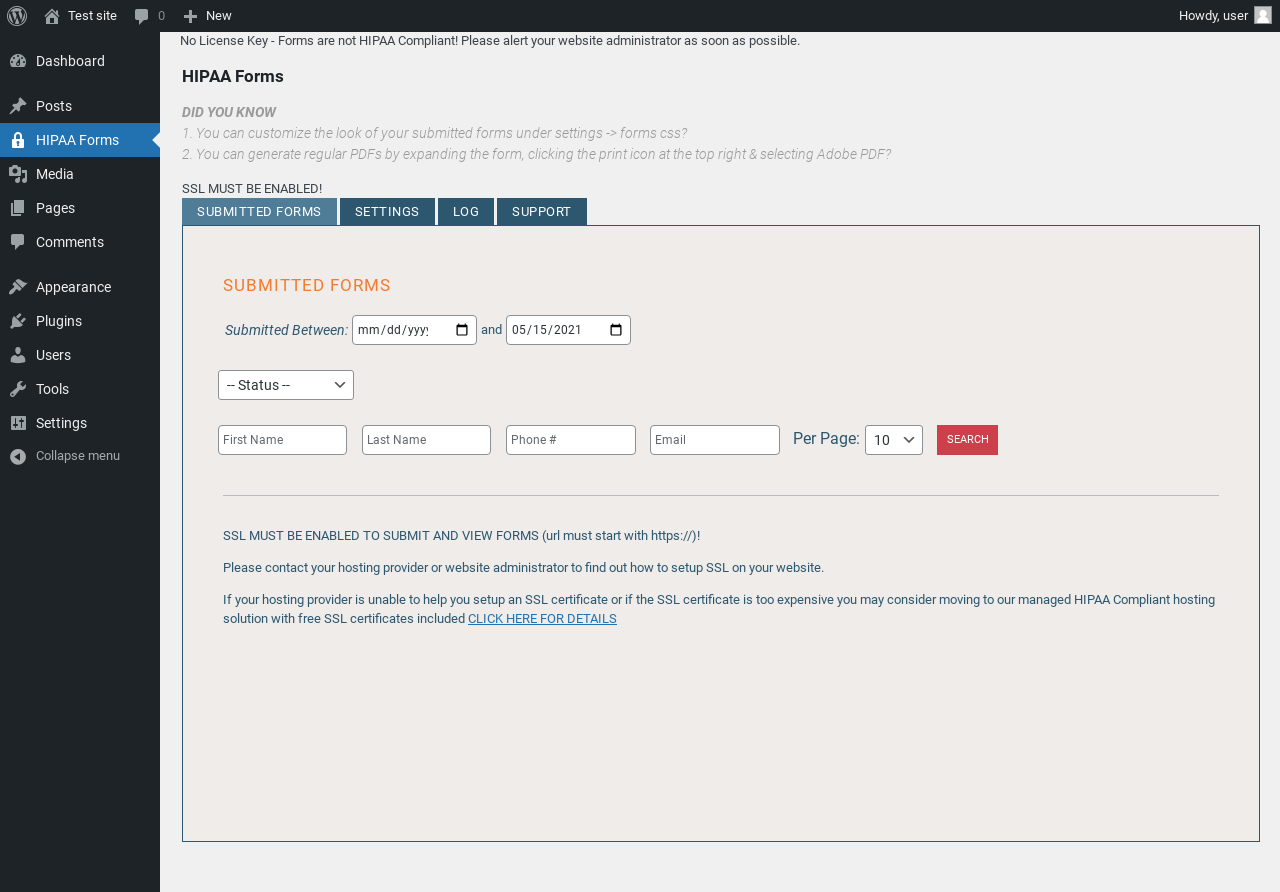The image size is (1280, 892).
Task: Open calendar picker on the start date field
Action: 462,330
